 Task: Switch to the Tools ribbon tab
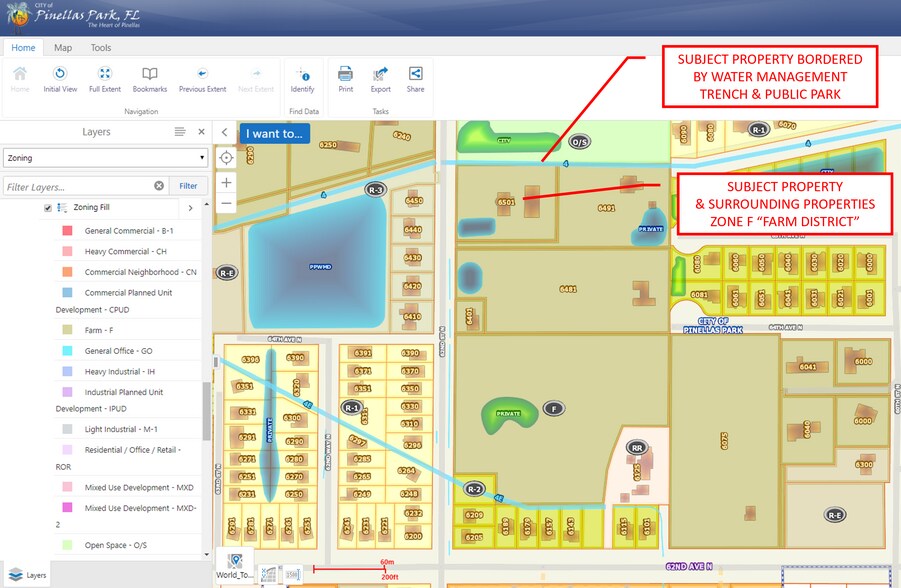[101, 48]
